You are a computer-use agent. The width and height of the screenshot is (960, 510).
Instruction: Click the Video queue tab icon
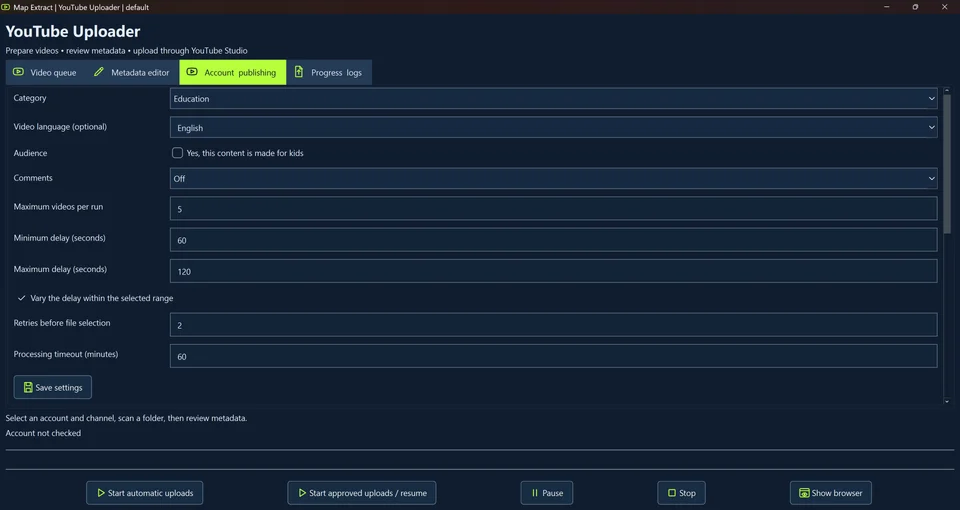18,72
